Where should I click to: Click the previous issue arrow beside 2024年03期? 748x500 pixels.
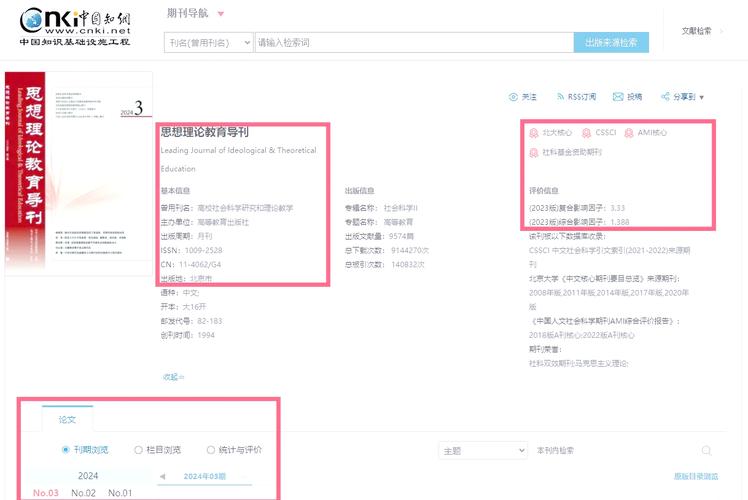(x=163, y=476)
